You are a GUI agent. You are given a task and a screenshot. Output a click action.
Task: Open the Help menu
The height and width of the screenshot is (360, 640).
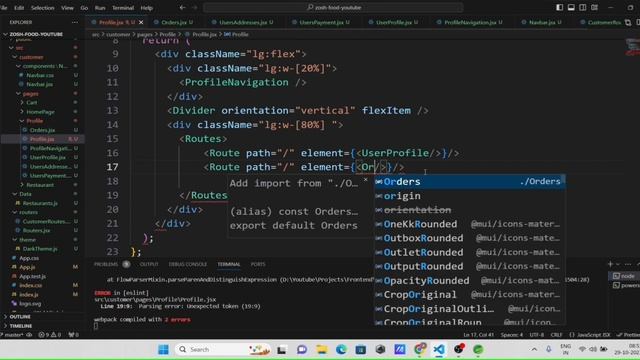(x=147, y=8)
